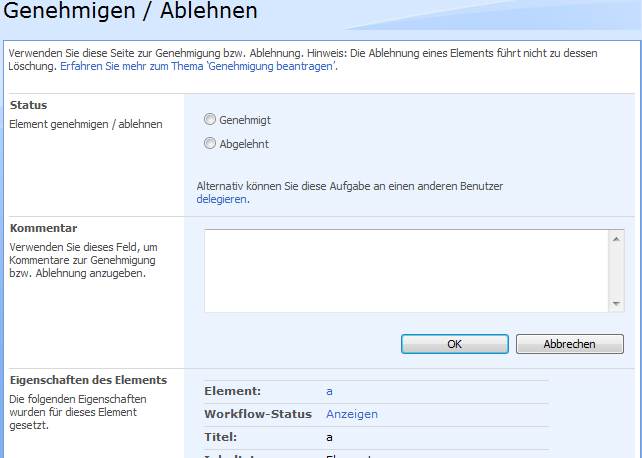This screenshot has width=642, height=458.
Task: Click the 'Genehmigen / Ablehnen' page title
Action: click(131, 12)
